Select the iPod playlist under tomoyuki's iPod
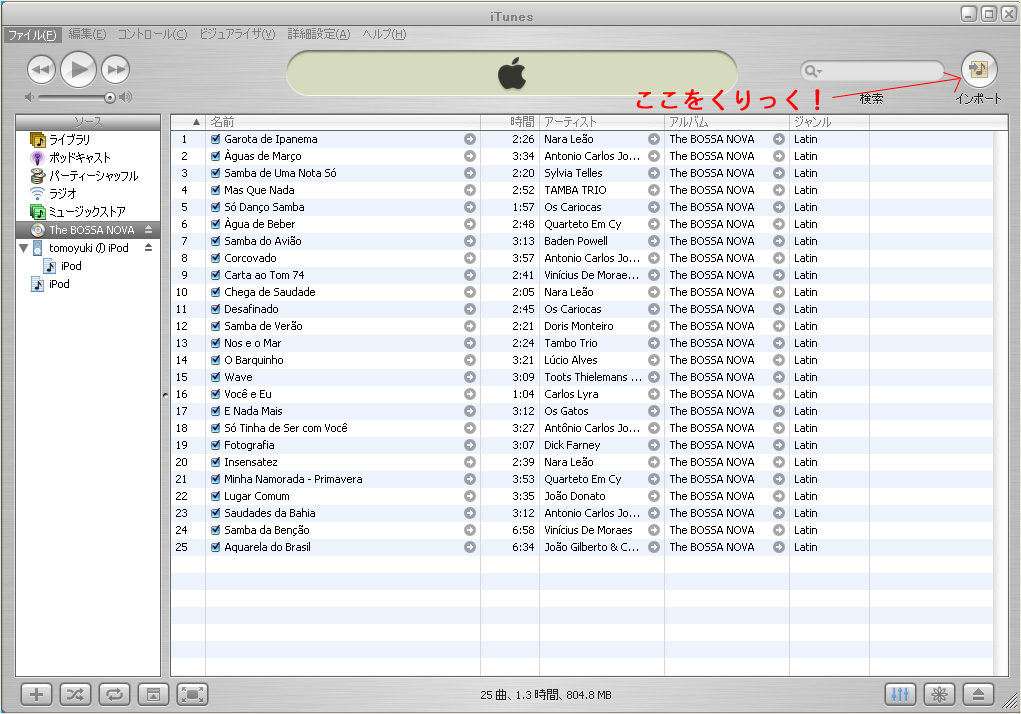 click(x=70, y=266)
